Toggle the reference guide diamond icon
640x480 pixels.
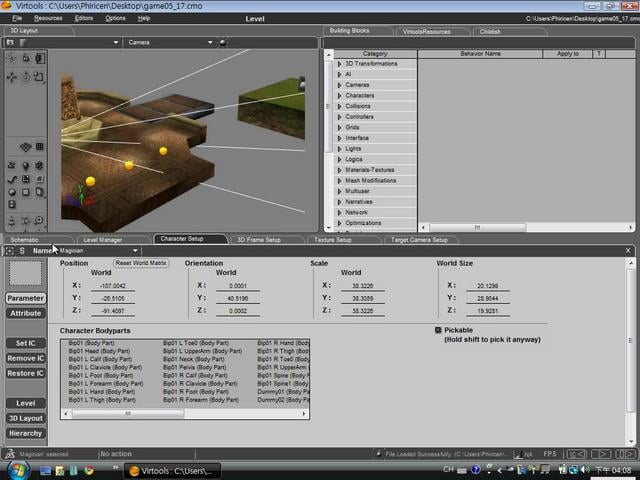[26, 147]
